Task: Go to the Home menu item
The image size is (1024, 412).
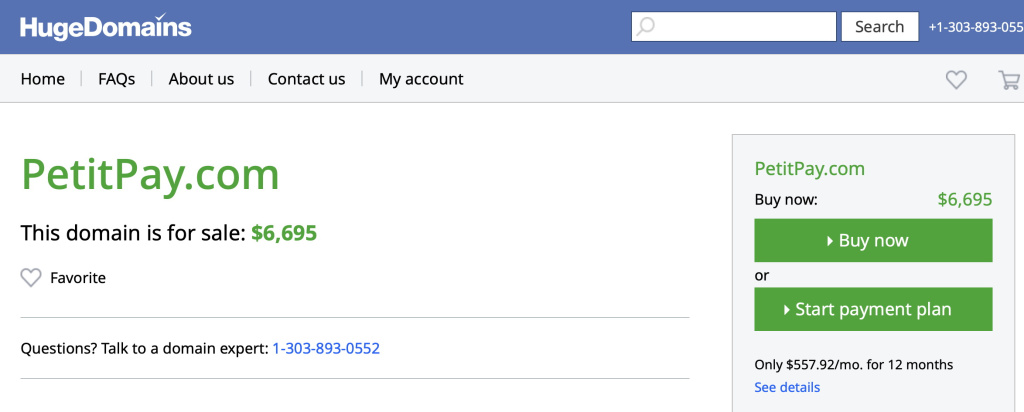Action: pos(42,79)
